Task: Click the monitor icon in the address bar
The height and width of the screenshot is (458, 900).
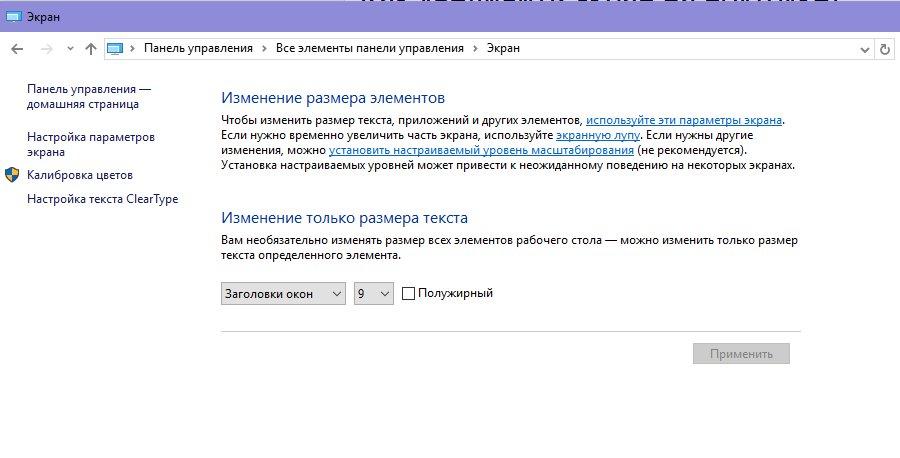Action: tap(115, 48)
